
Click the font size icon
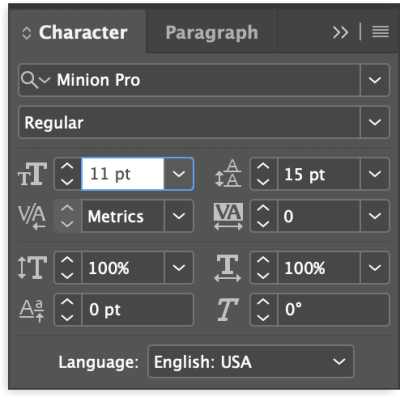click(x=32, y=174)
